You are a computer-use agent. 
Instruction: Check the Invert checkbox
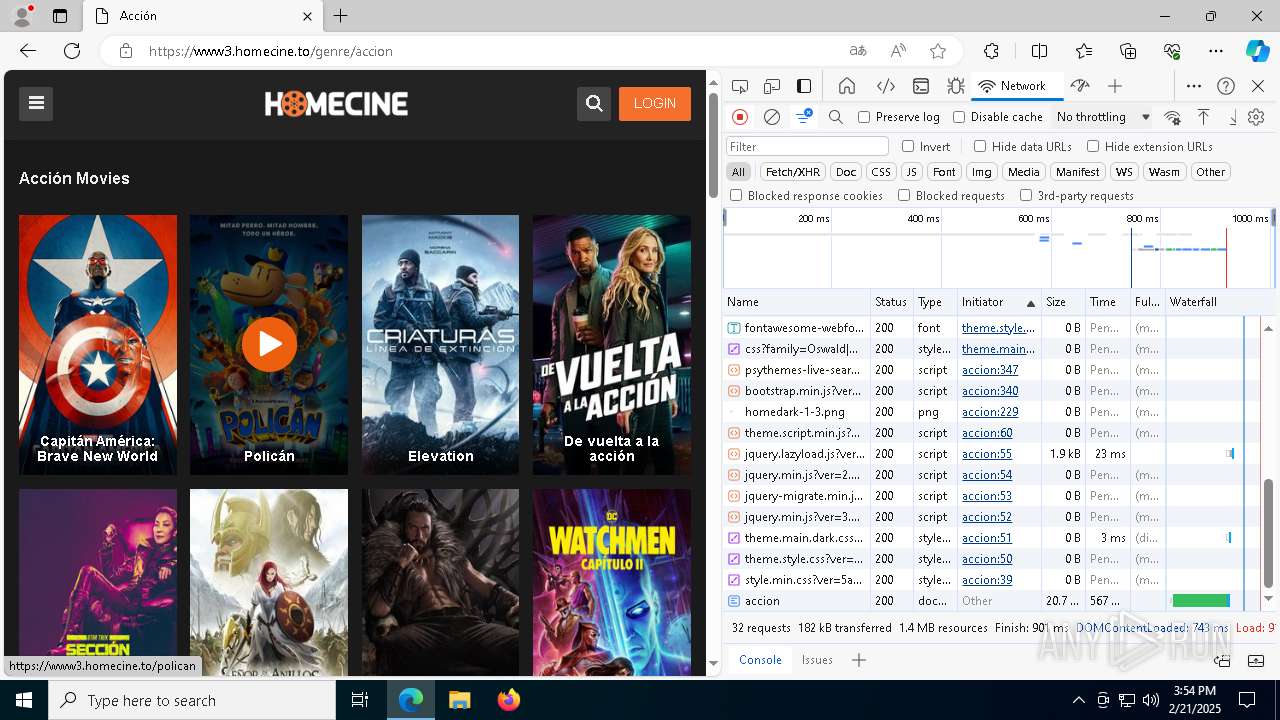tap(908, 146)
